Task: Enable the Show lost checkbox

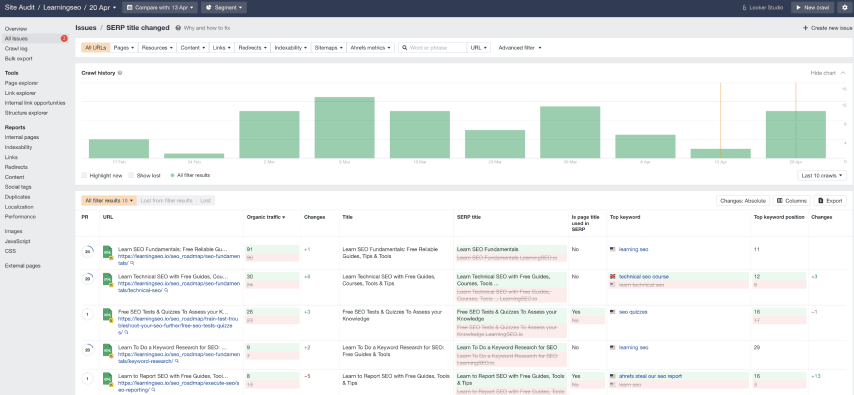Action: (x=131, y=175)
